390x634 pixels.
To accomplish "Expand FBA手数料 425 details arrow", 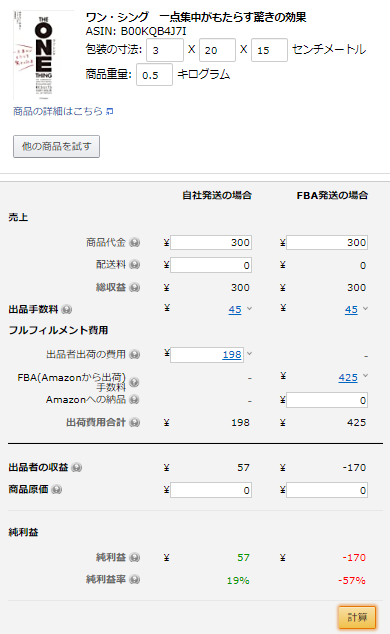I will pyautogui.click(x=365, y=376).
